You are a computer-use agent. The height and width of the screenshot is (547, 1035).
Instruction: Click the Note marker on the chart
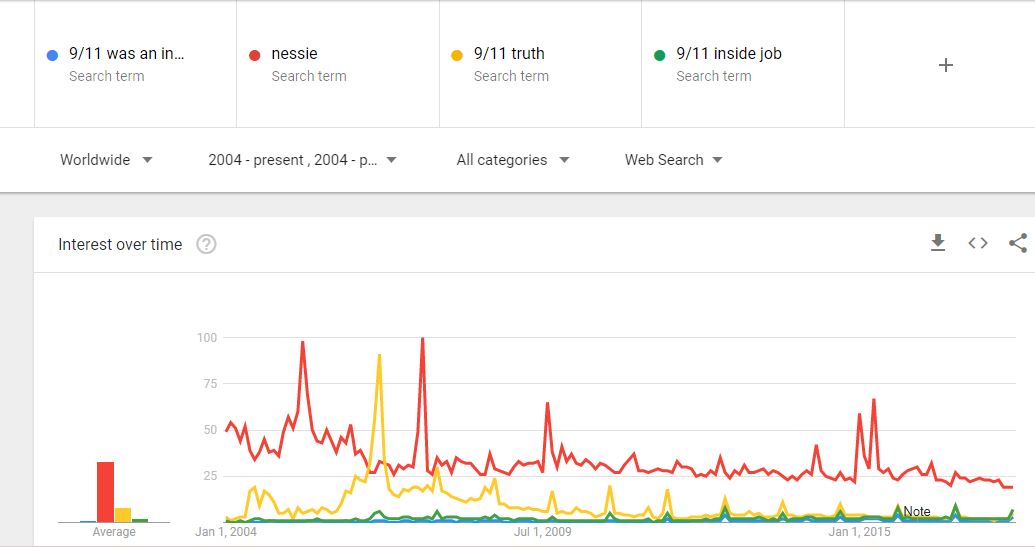(x=916, y=511)
